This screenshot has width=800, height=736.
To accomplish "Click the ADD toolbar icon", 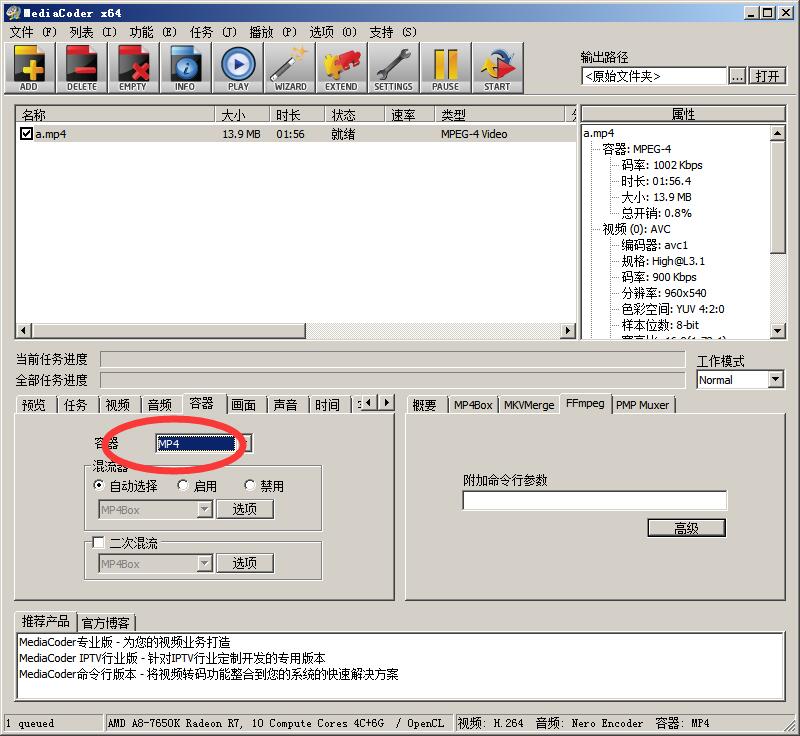I will click(30, 68).
